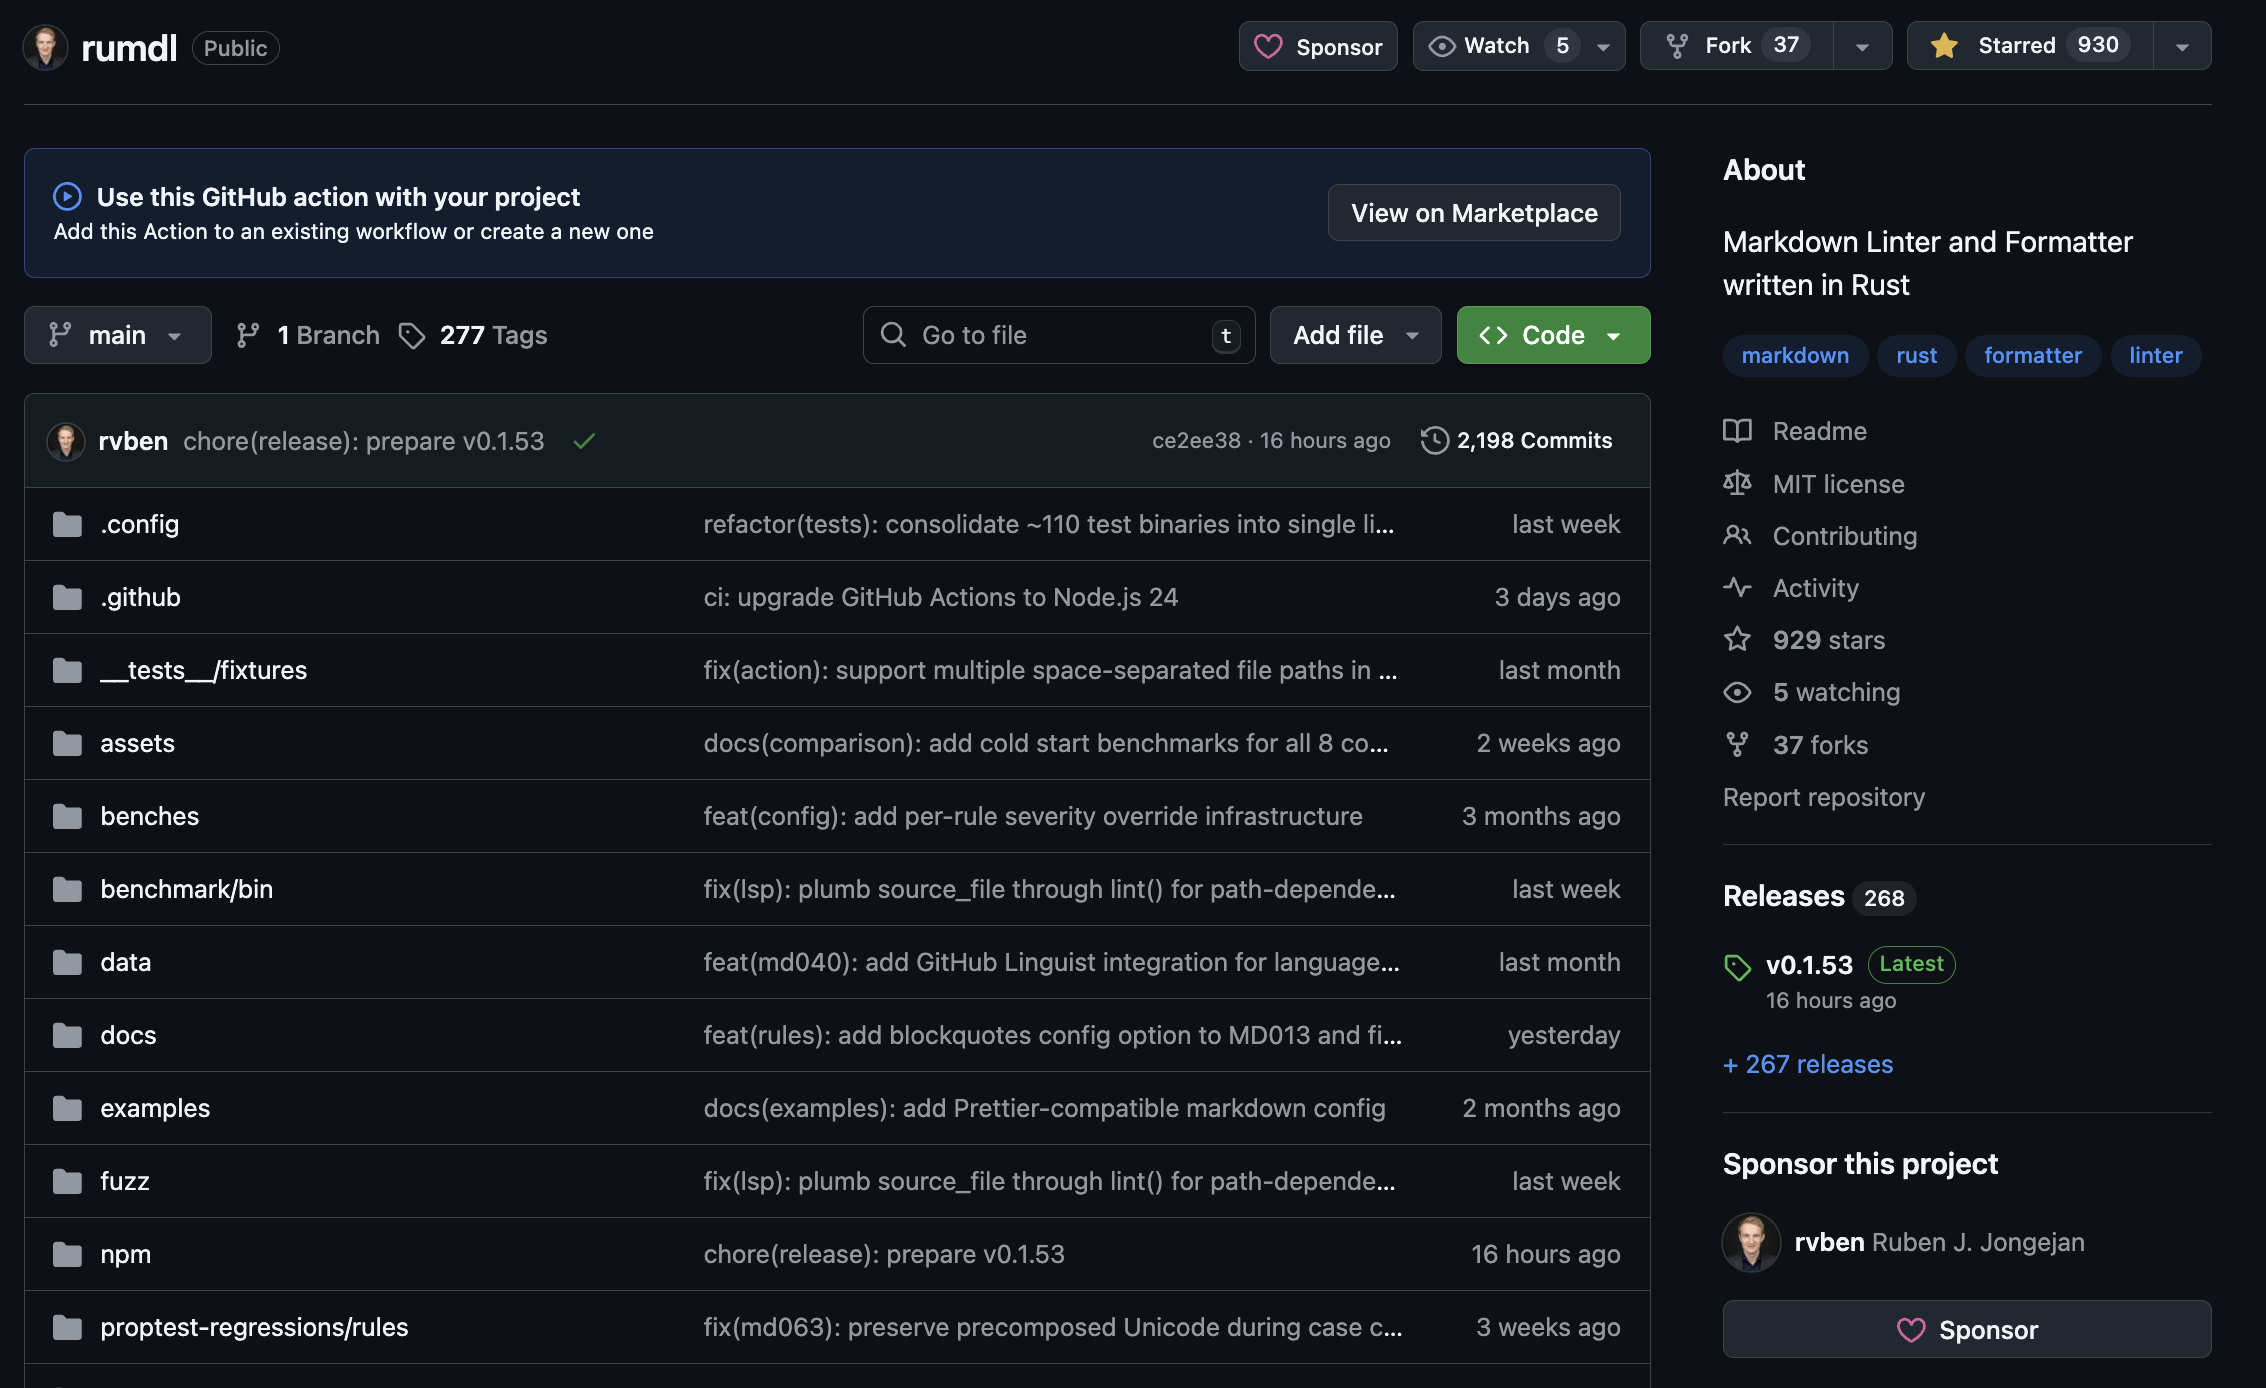Screen dimensions: 2266x1388
Task: Click the tags label icon
Action: 412,336
